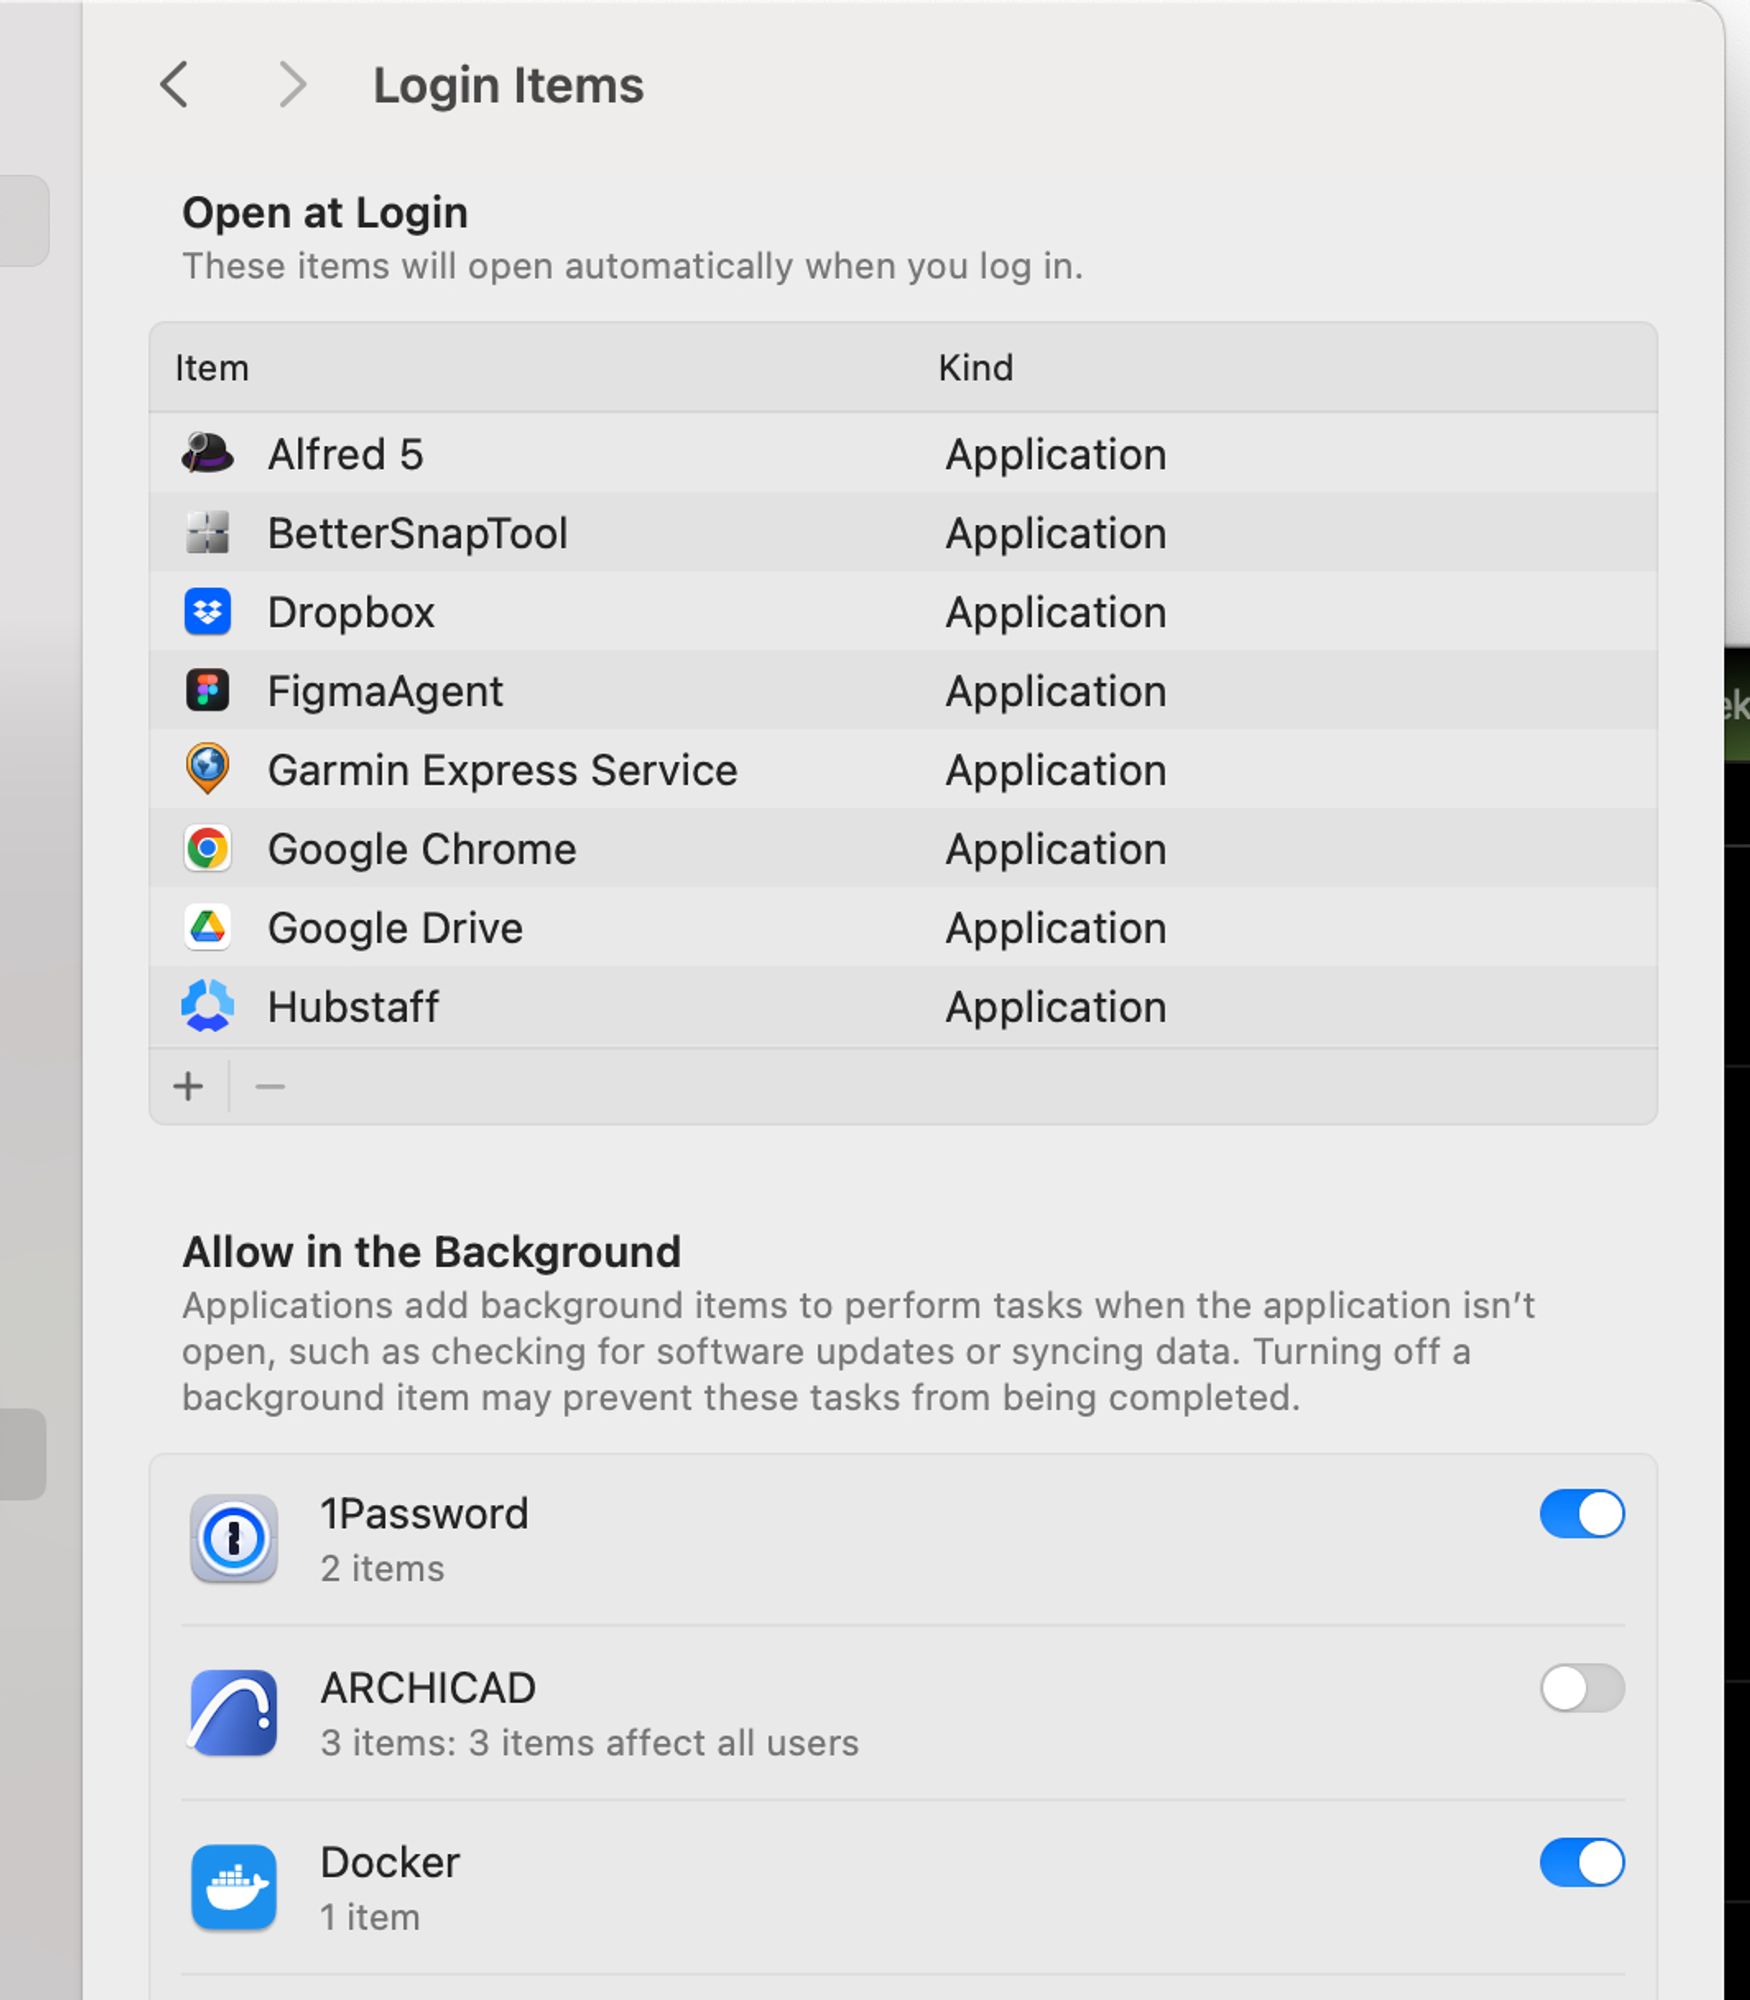1750x2000 pixels.
Task: Click the Docker label
Action: (x=390, y=1862)
